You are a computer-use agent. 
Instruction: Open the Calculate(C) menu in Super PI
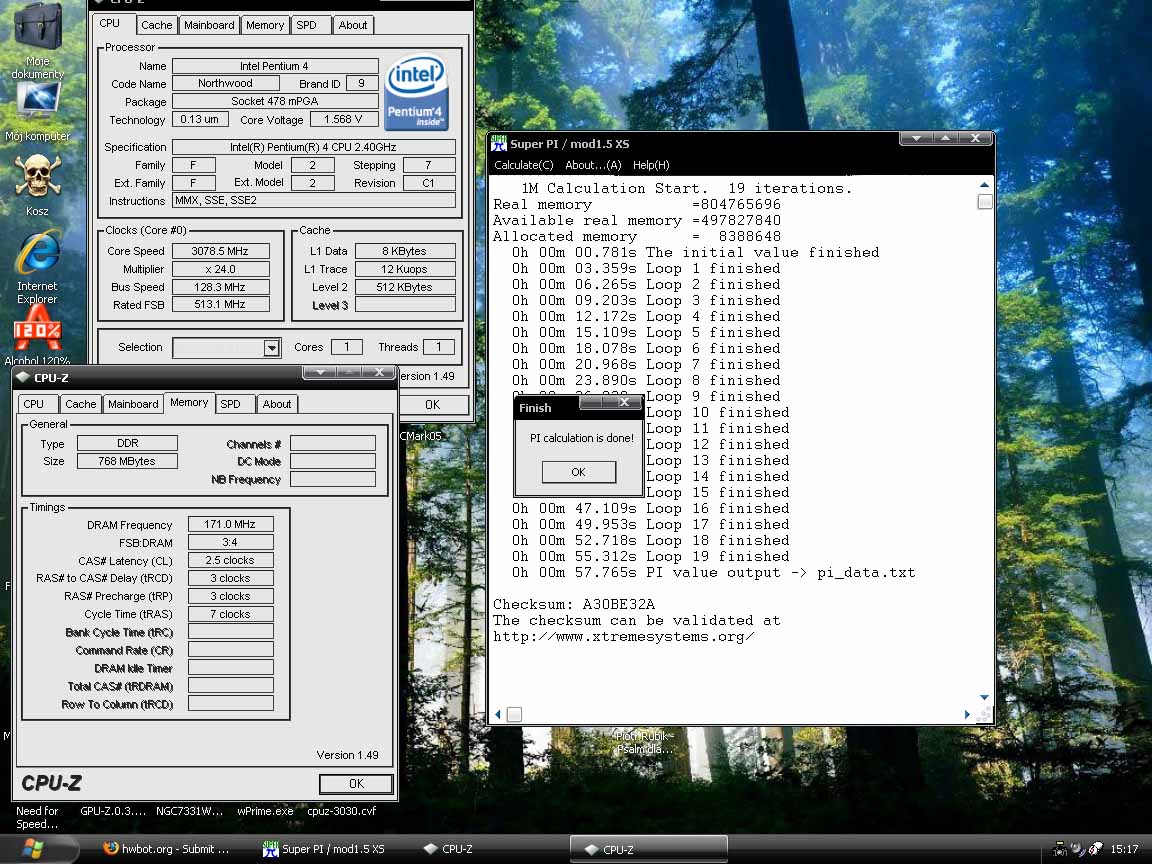(523, 165)
